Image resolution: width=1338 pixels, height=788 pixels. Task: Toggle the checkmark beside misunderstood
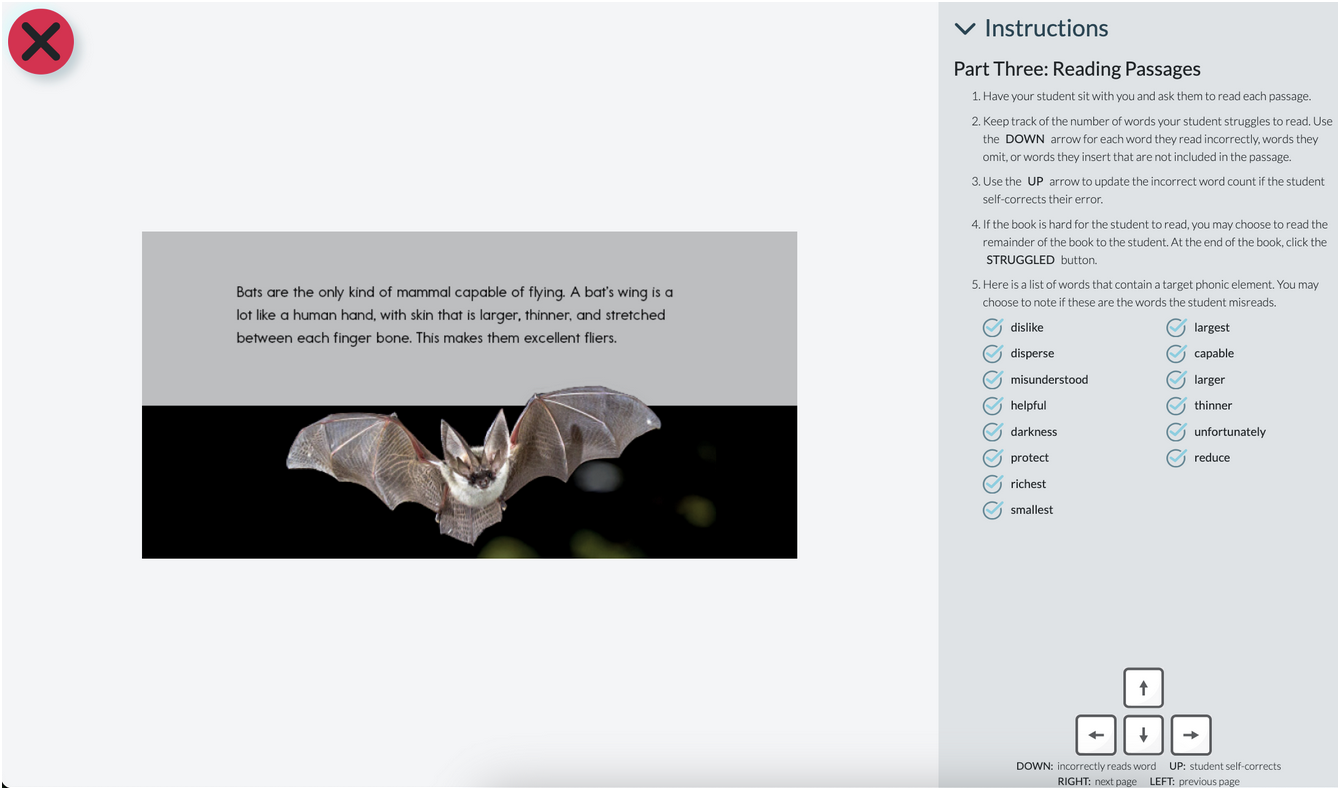coord(992,379)
